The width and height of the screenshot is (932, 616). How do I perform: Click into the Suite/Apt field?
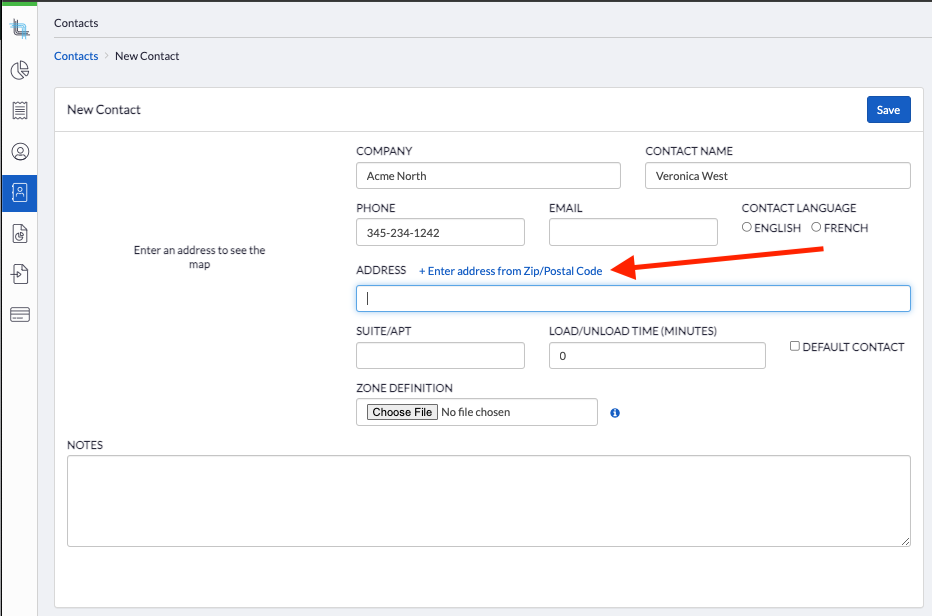(x=440, y=356)
